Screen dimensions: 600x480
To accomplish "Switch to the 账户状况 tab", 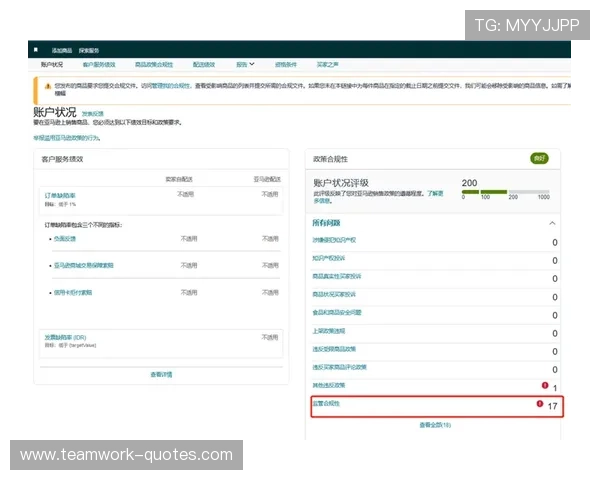I will point(51,64).
